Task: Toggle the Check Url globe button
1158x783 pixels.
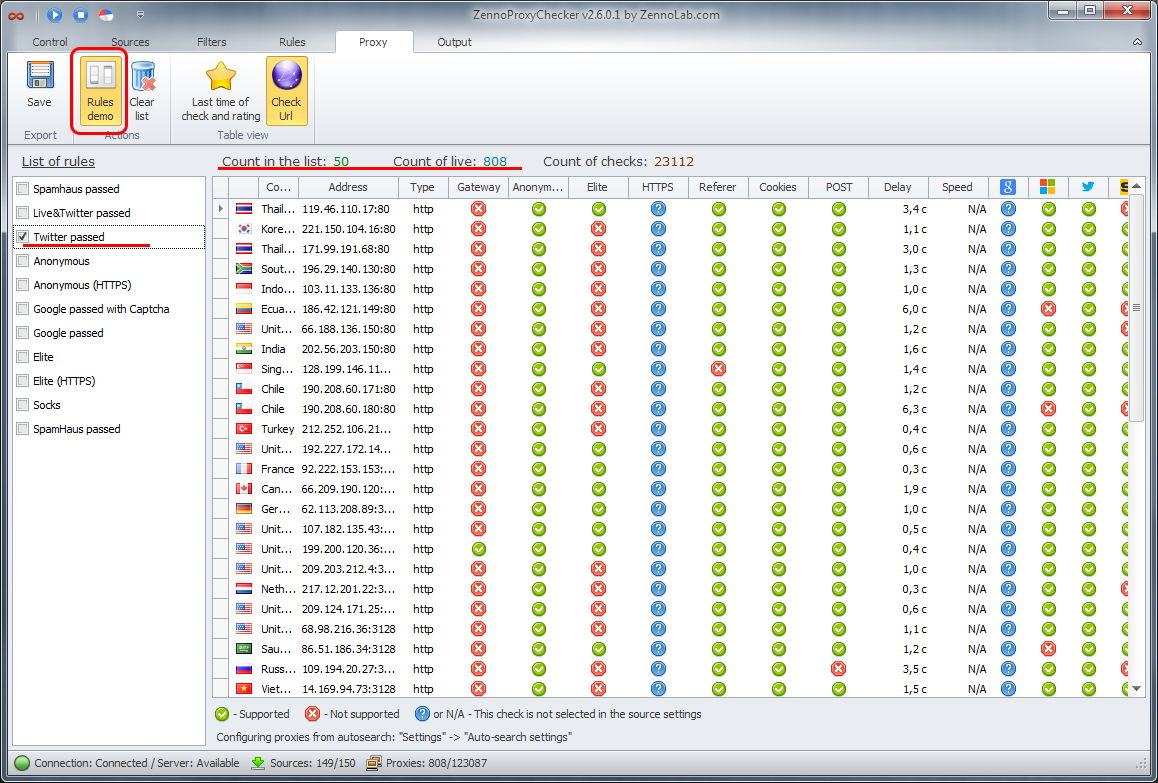Action: pos(286,92)
